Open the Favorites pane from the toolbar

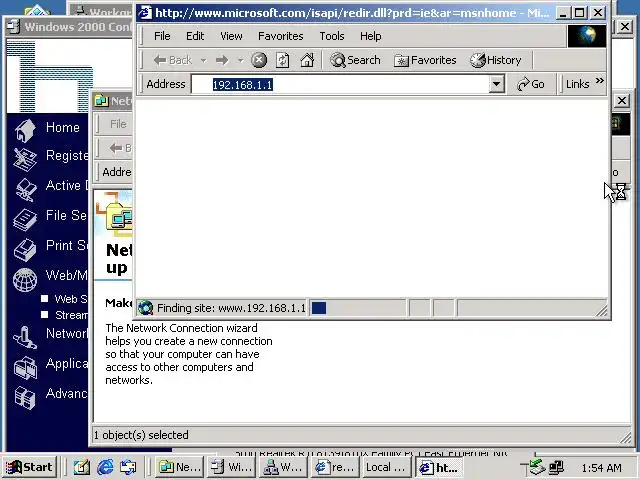(425, 60)
